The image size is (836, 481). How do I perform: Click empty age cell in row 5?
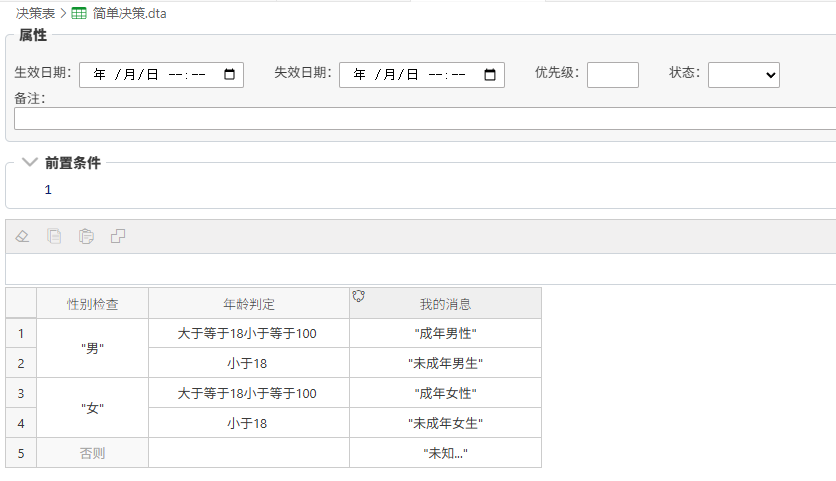point(248,453)
